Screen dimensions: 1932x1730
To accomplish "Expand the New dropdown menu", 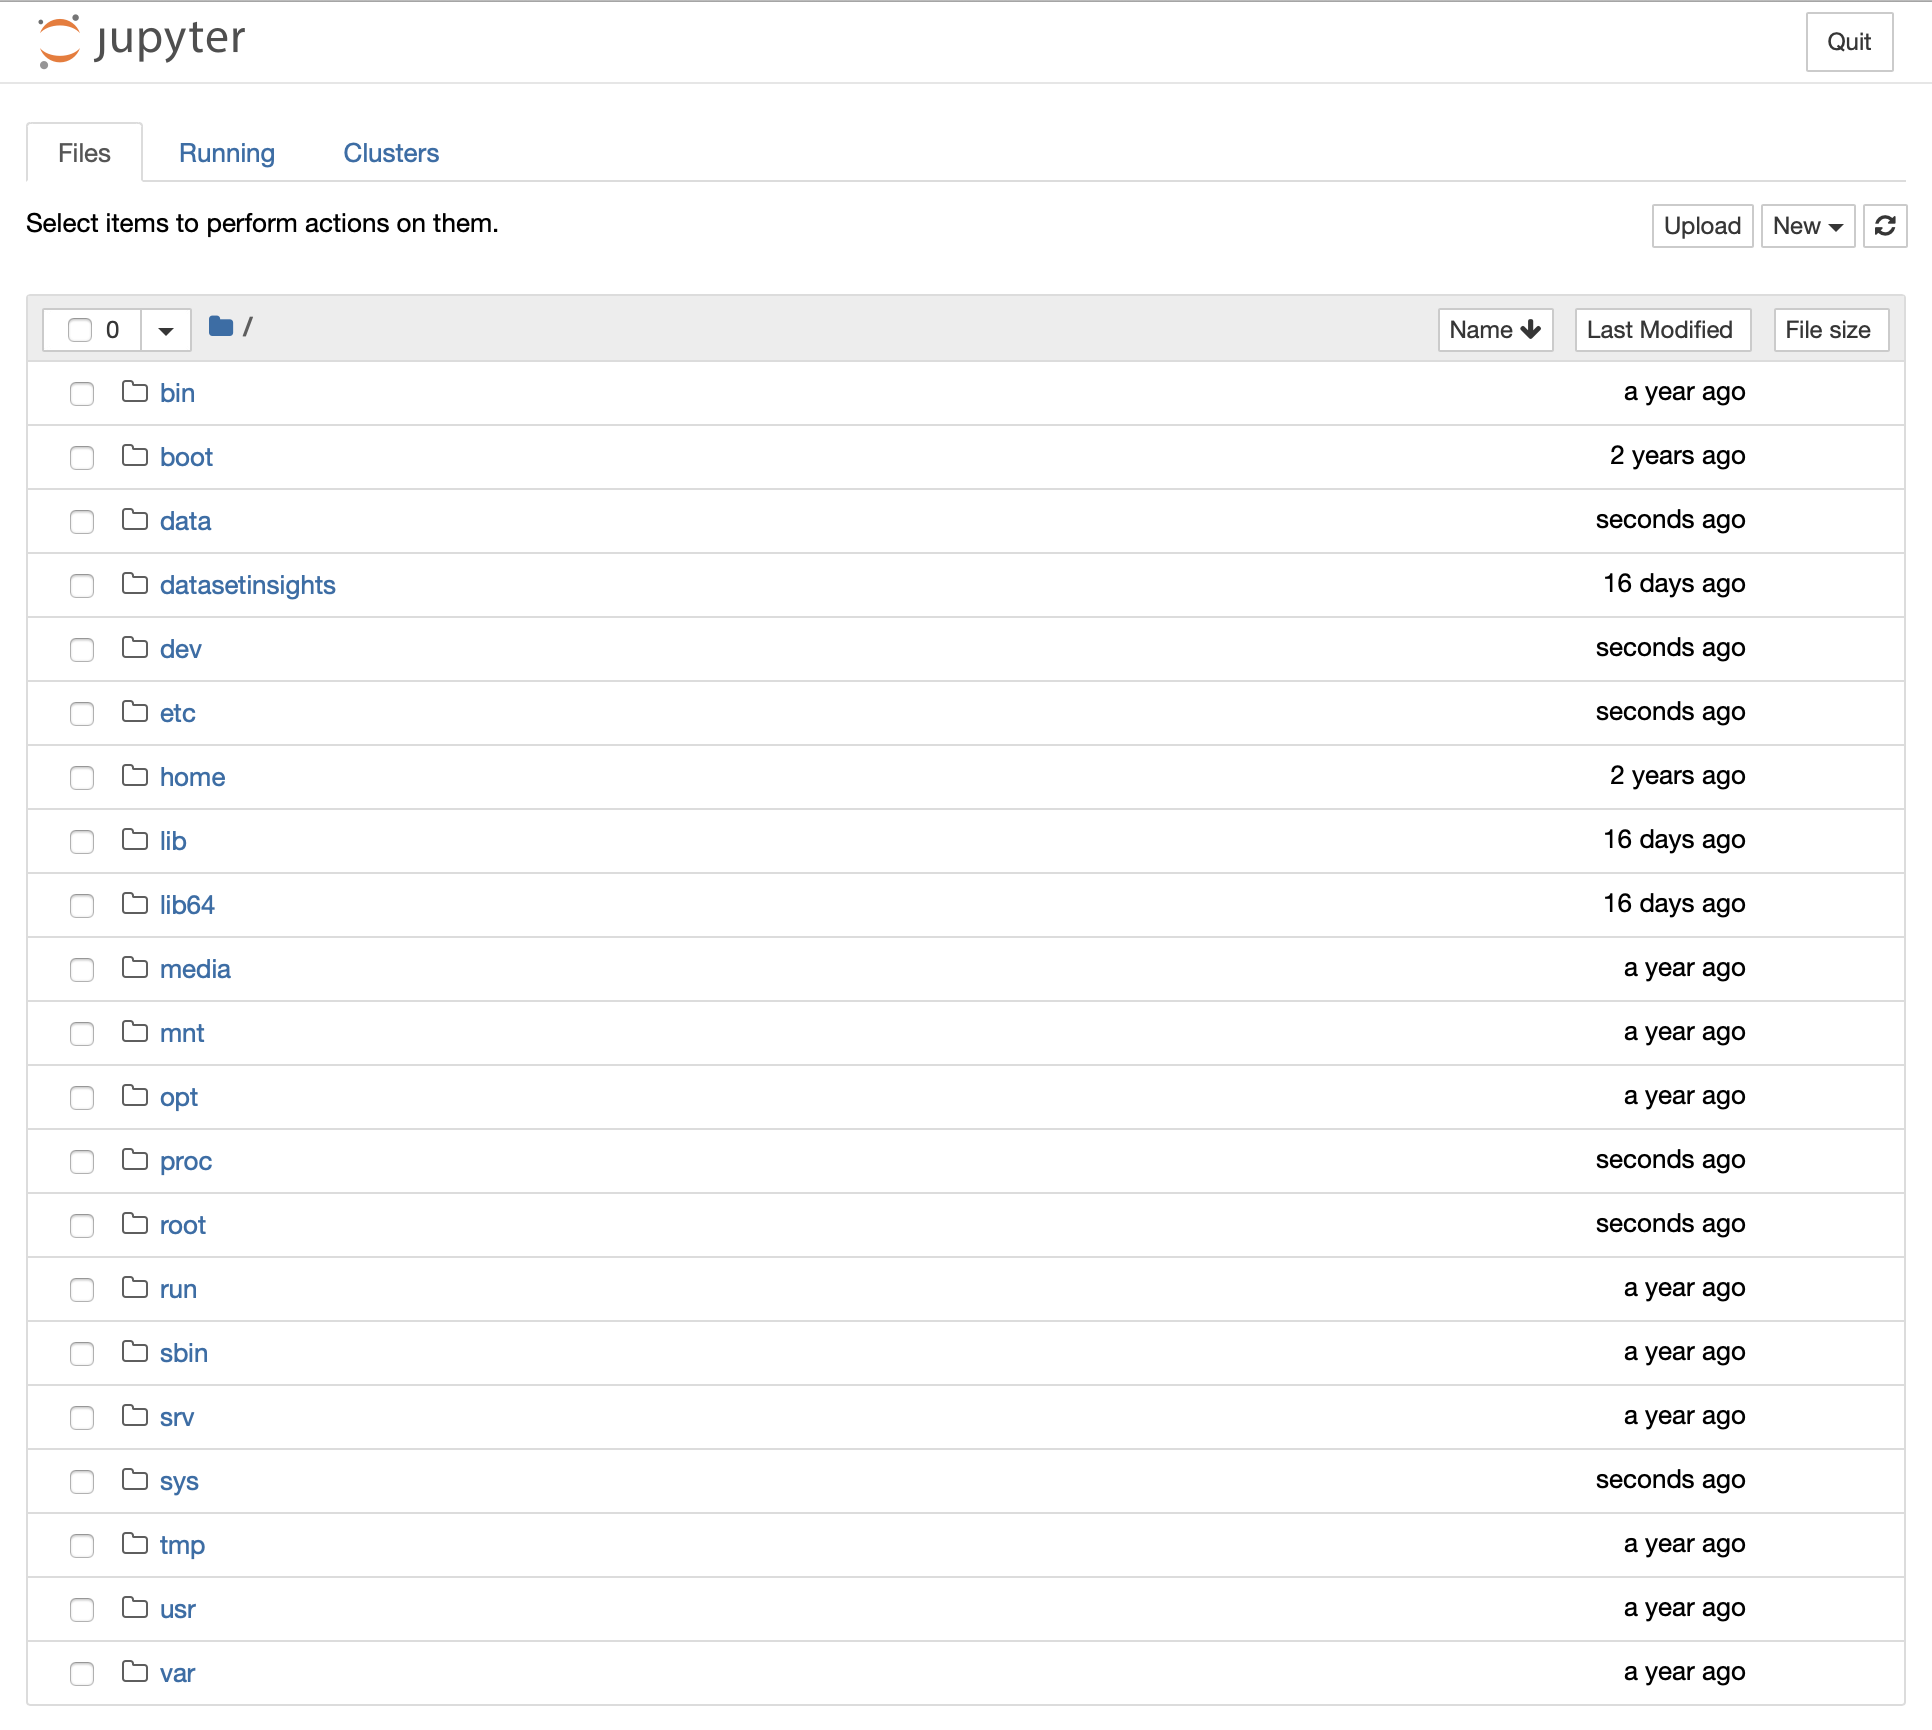I will click(1807, 226).
